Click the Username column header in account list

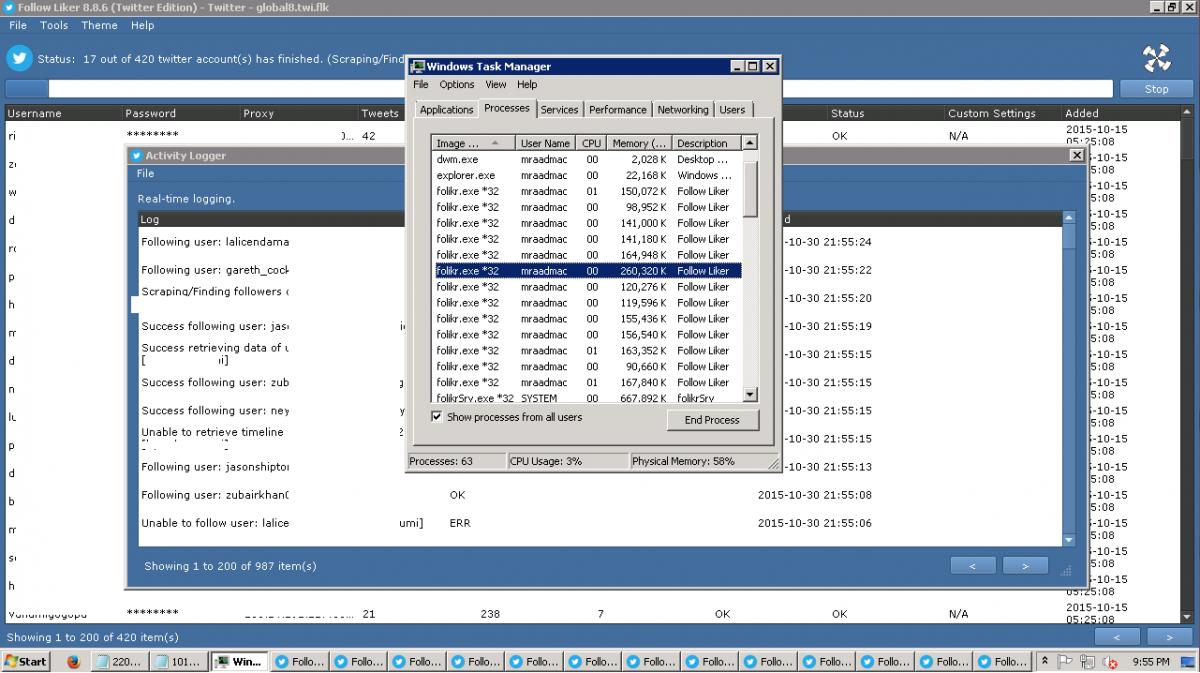[x=63, y=113]
